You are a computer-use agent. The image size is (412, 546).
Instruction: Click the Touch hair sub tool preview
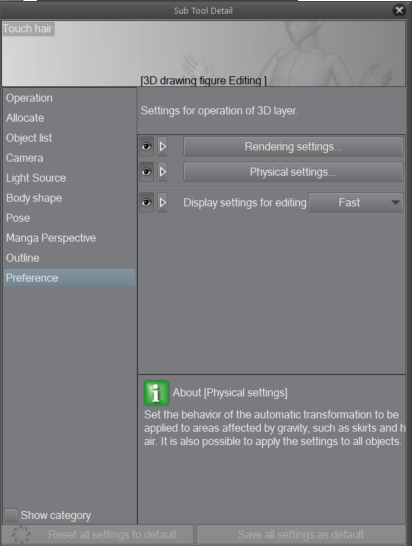tap(204, 54)
